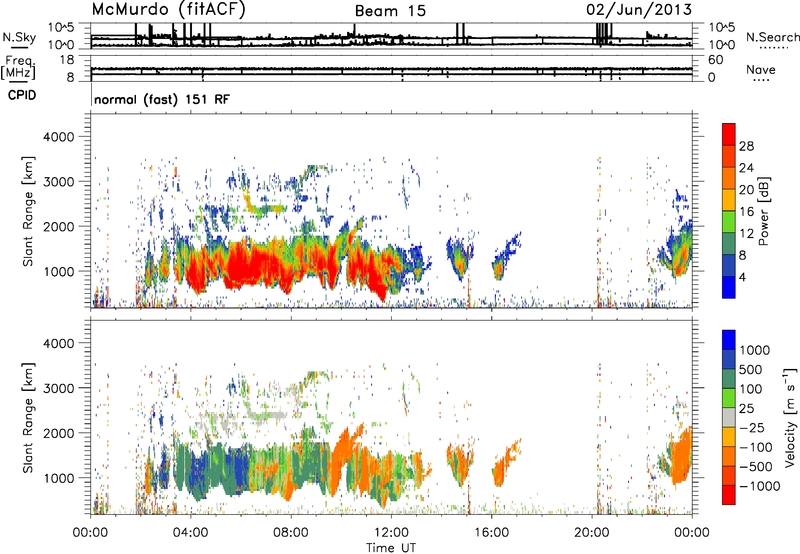Click the '28' power colorbar tick value
This screenshot has width=800, height=554.
(x=746, y=146)
